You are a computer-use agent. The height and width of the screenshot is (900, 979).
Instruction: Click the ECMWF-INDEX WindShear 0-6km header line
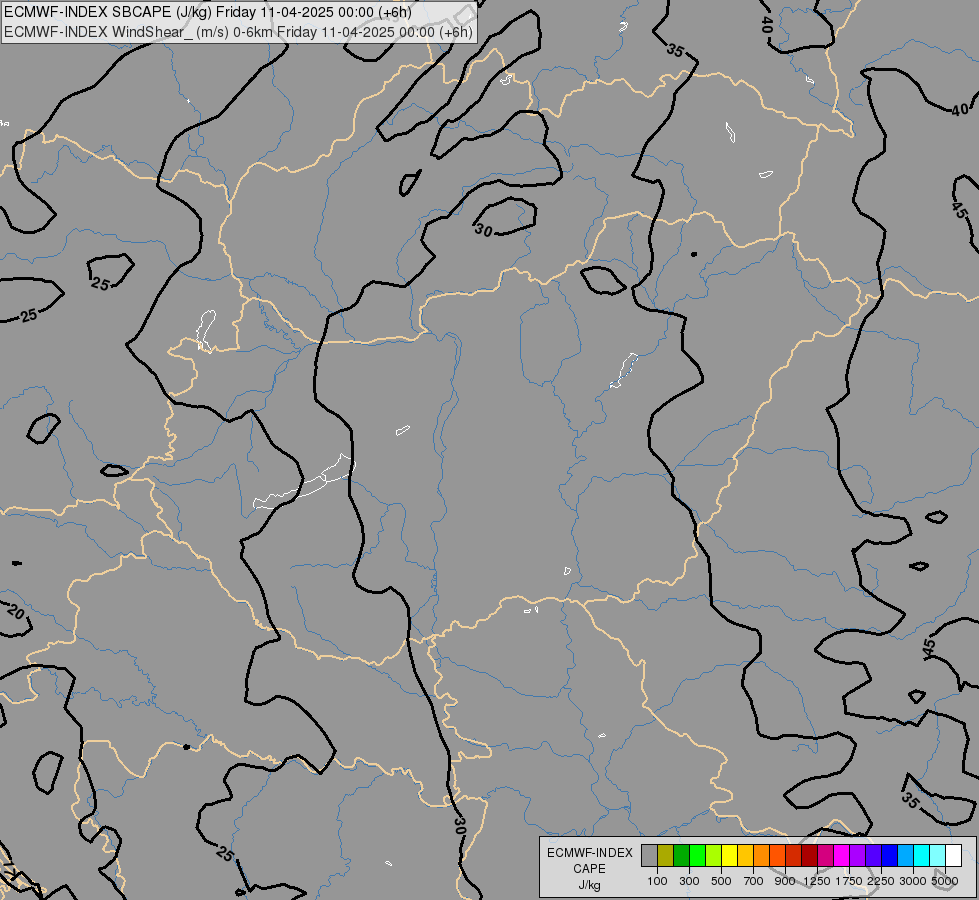point(238,31)
